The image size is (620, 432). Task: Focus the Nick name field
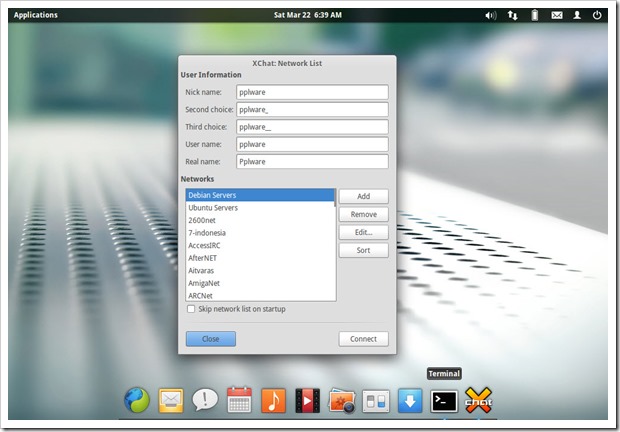[312, 92]
